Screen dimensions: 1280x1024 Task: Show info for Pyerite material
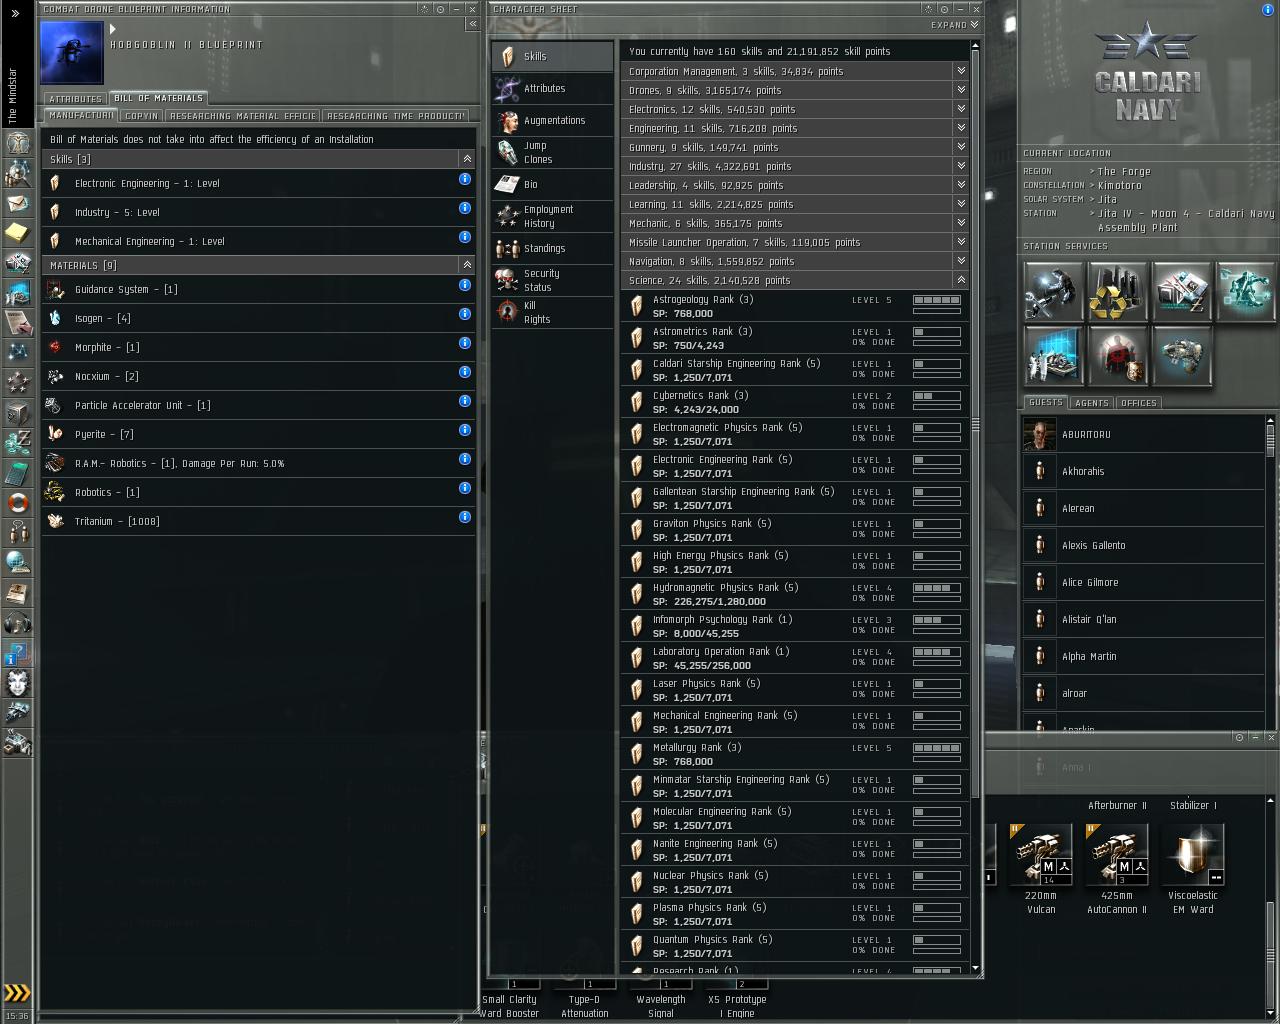pyautogui.click(x=465, y=430)
